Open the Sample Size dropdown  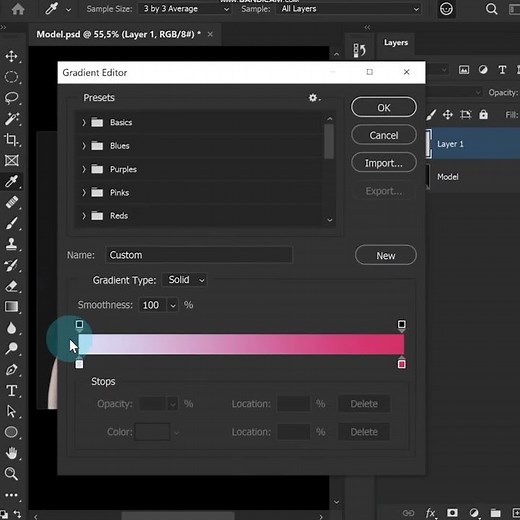[x=185, y=9]
